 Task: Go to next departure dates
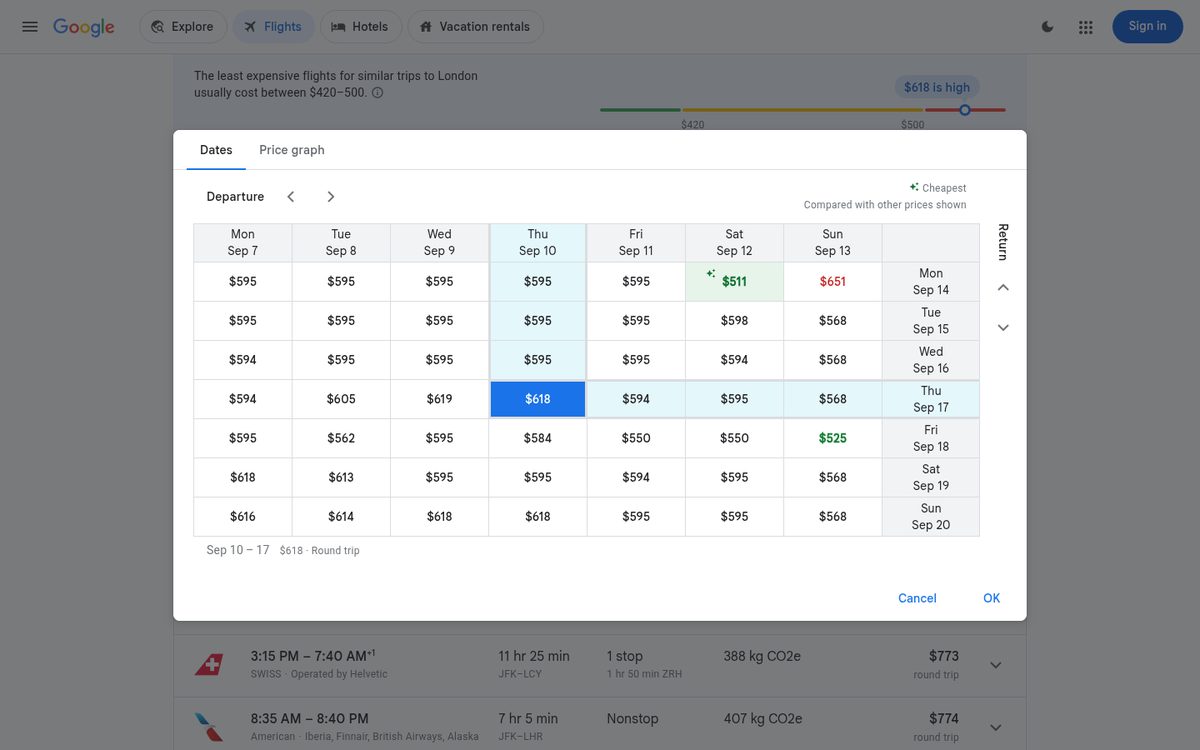[331, 197]
